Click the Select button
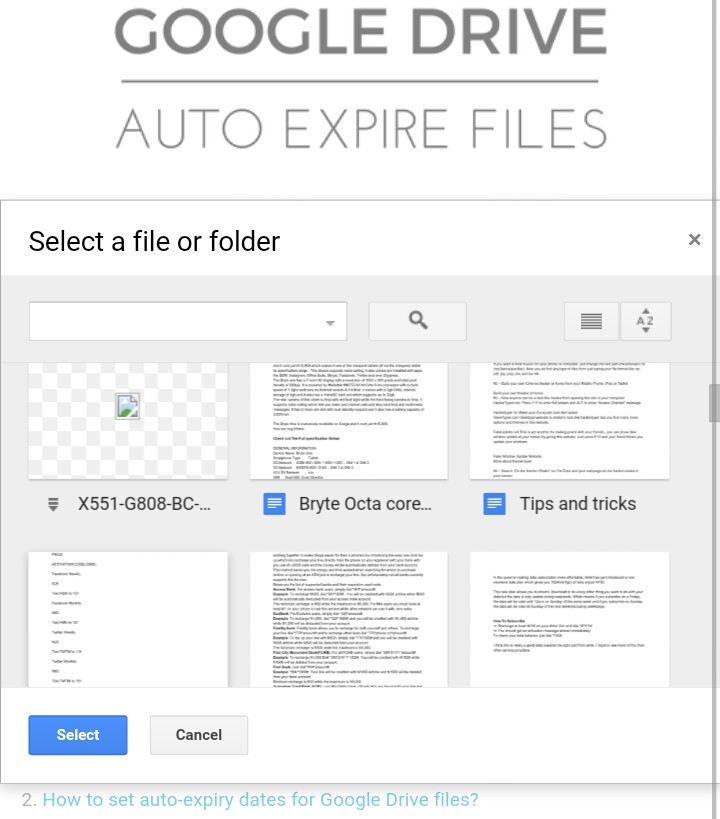Screen dimensions: 720x819 pos(78,735)
